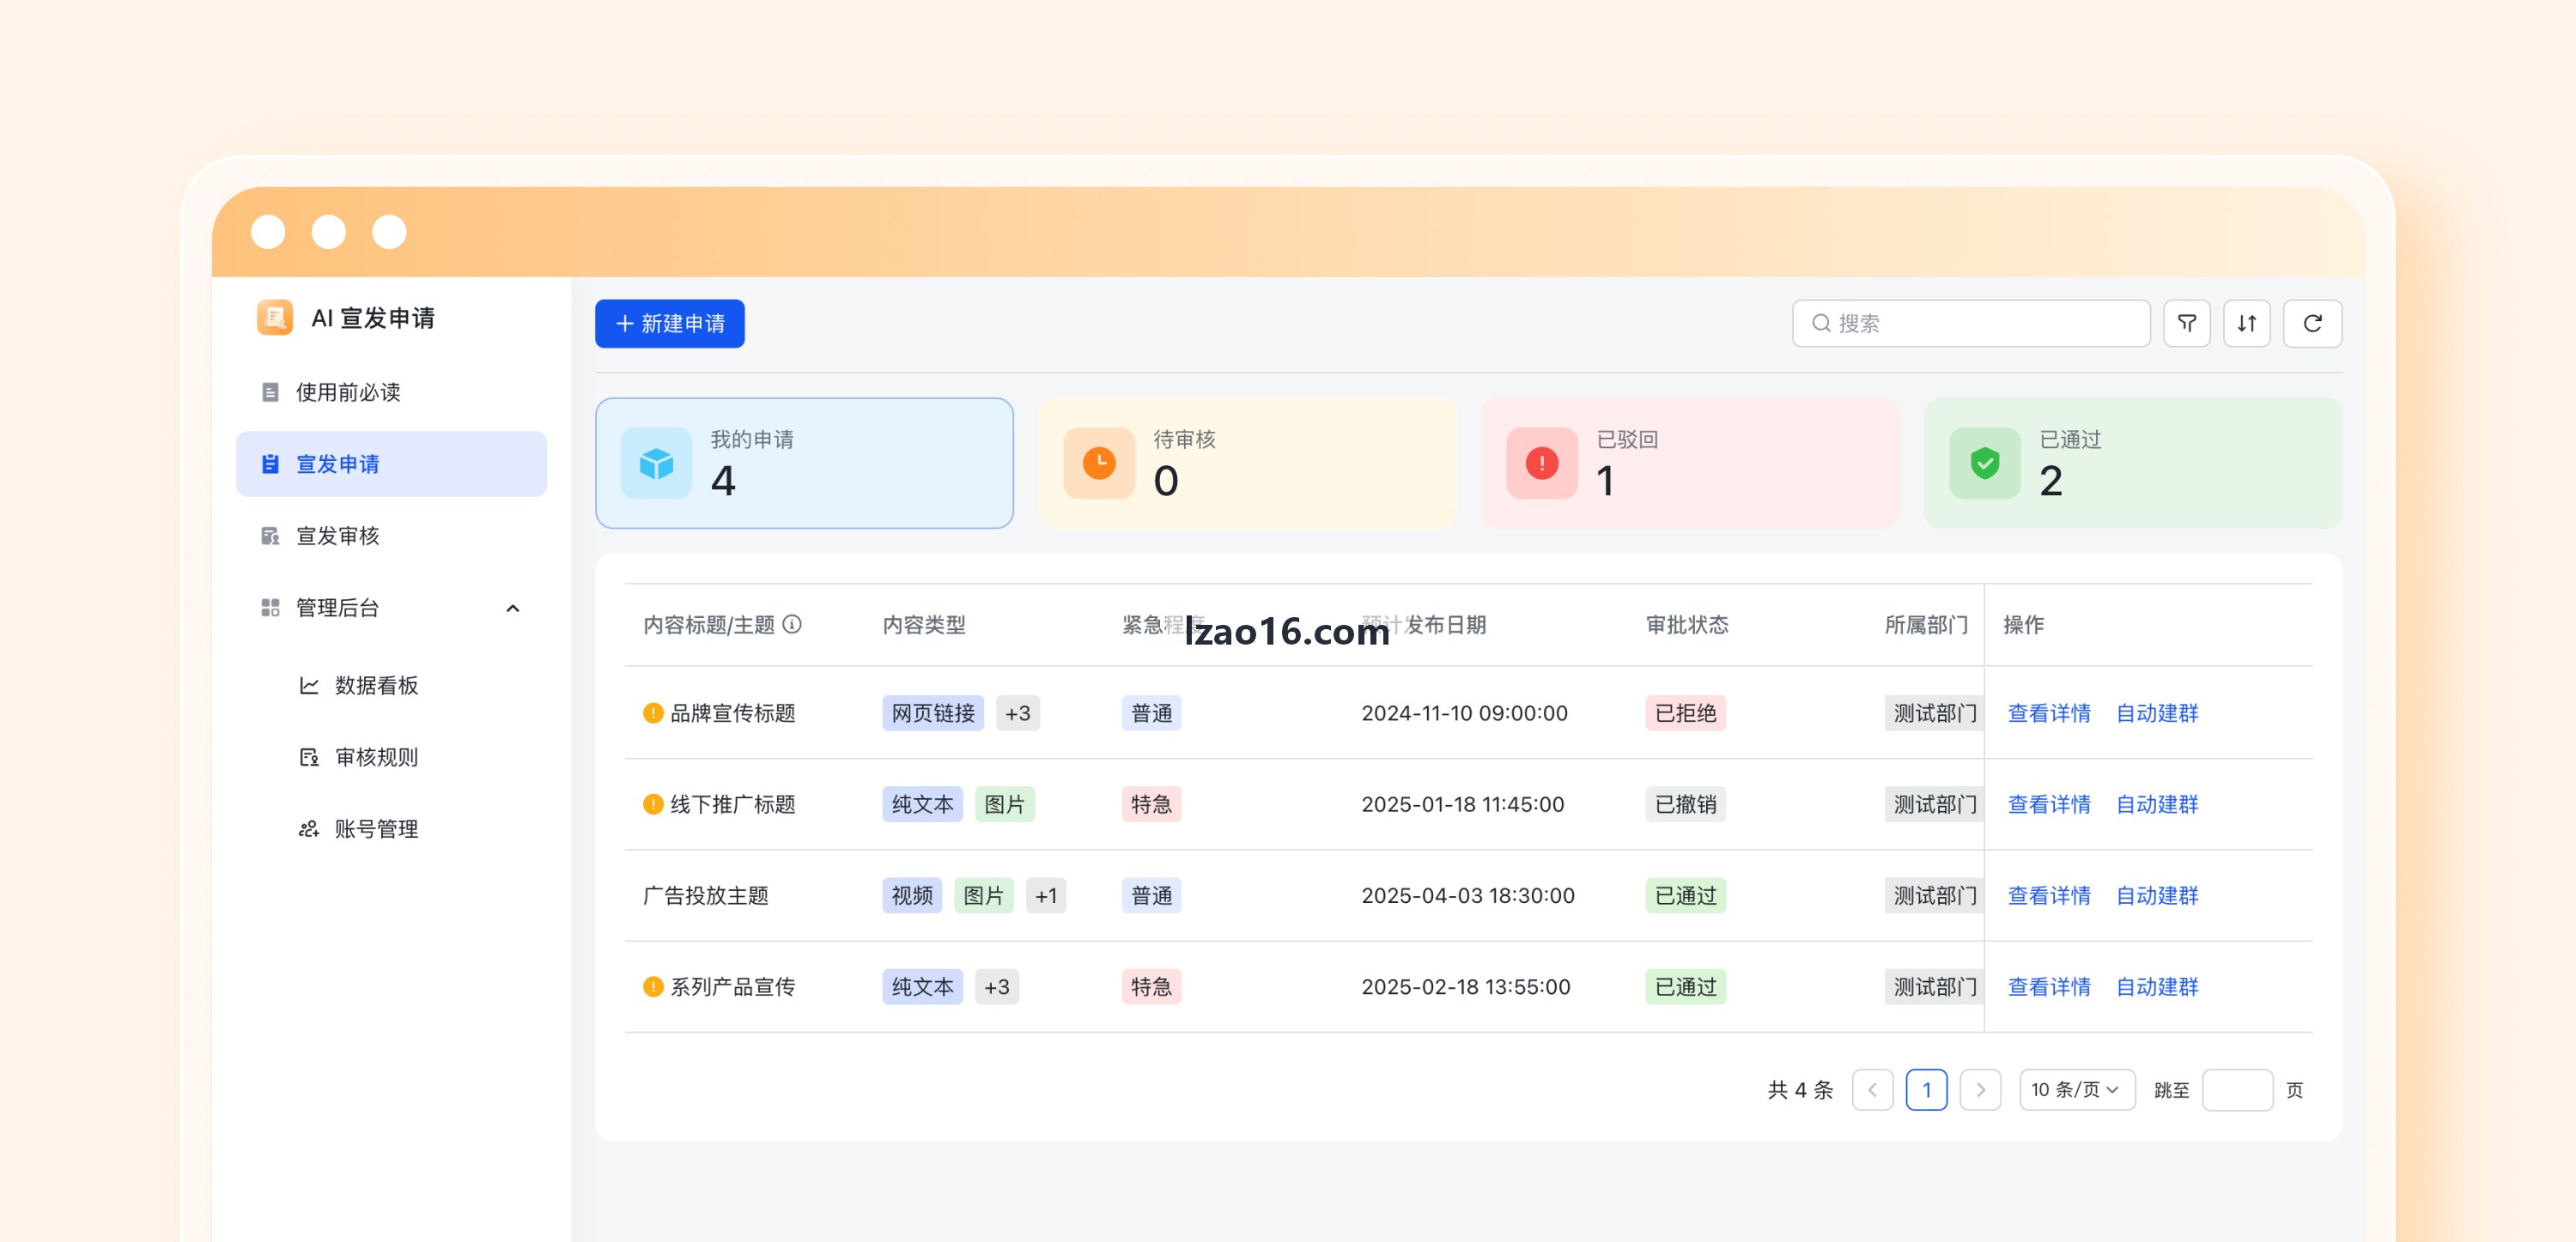Click warning icon beside 线下推广标题
The width and height of the screenshot is (2576, 1242).
click(653, 804)
